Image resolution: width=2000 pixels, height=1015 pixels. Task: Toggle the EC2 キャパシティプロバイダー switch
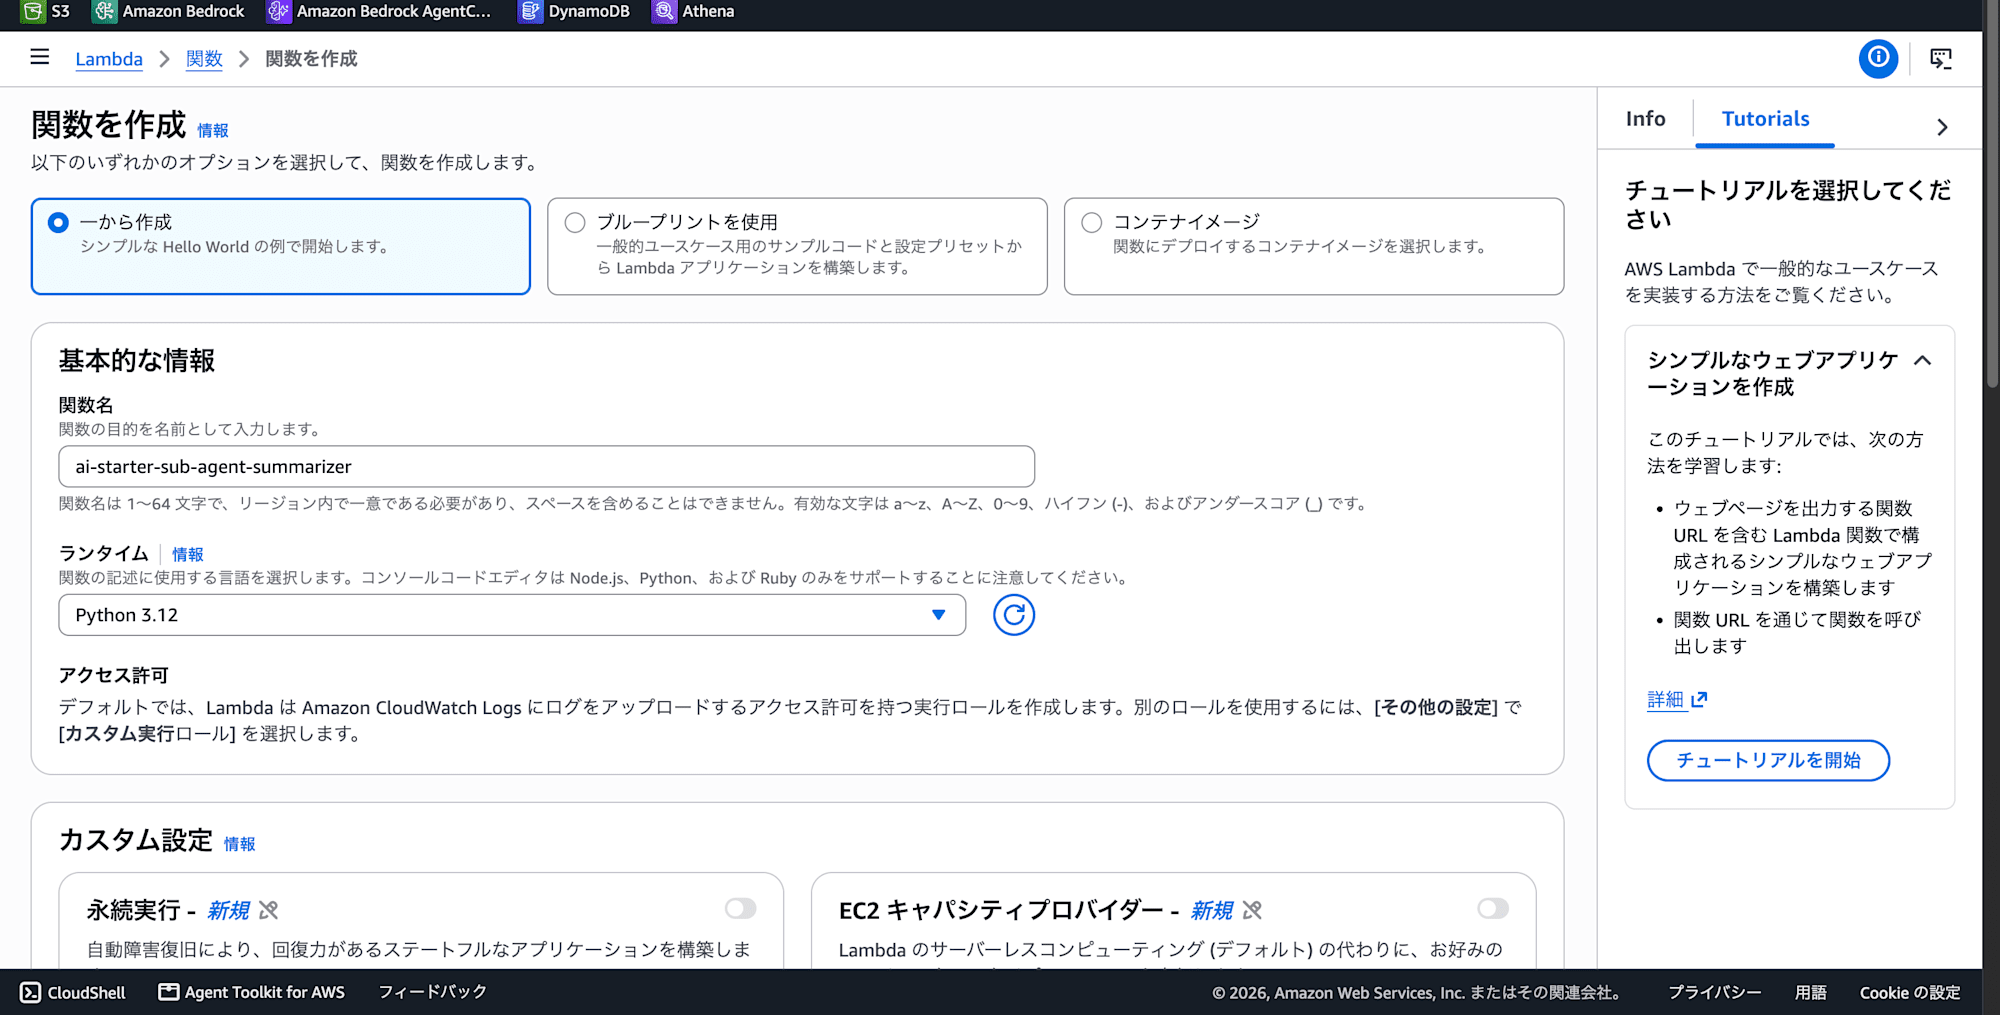click(1493, 908)
